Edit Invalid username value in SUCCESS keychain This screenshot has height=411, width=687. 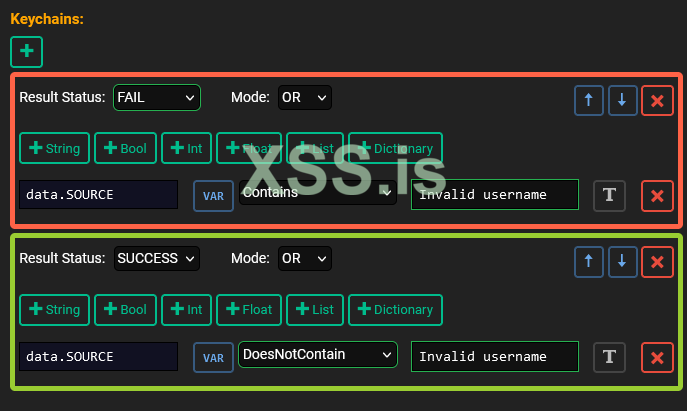pyautogui.click(x=495, y=357)
